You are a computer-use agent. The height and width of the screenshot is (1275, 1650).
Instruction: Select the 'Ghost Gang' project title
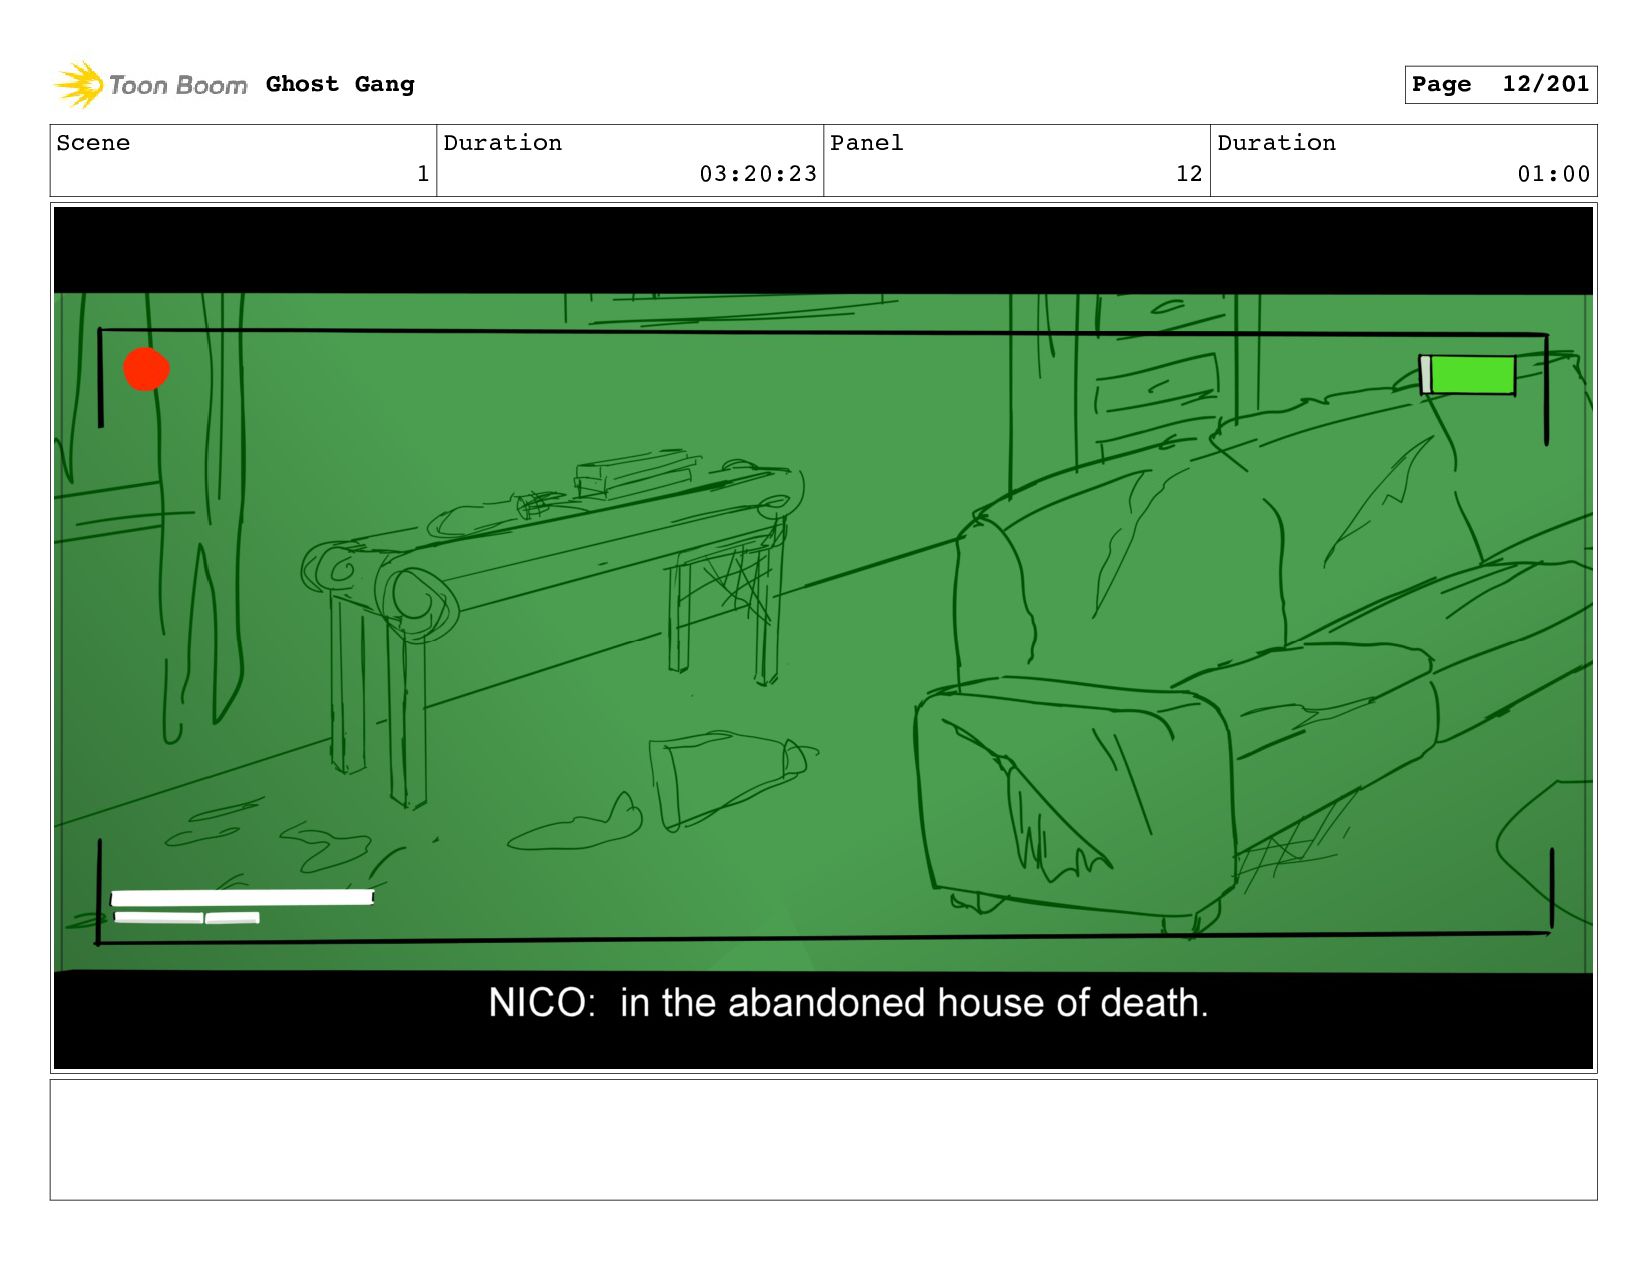340,84
